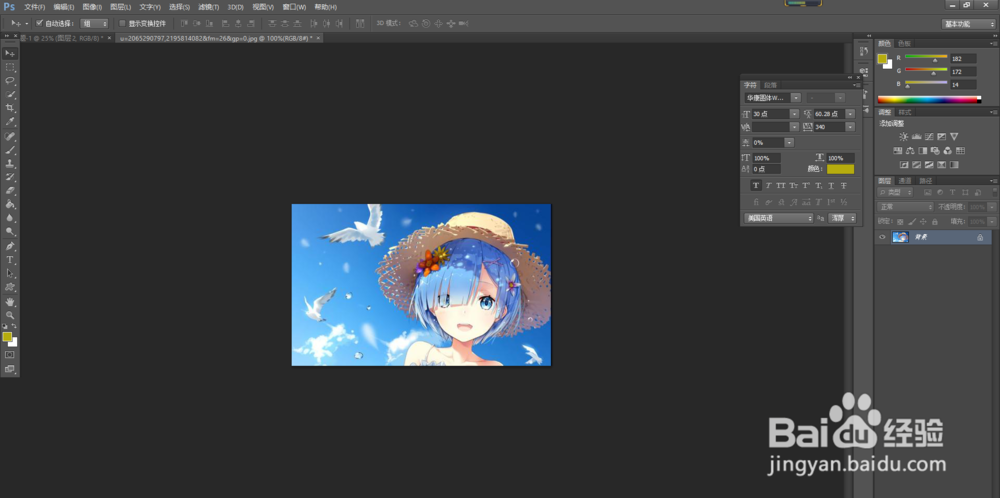
Task: Select the Blur tool
Action: click(10, 218)
